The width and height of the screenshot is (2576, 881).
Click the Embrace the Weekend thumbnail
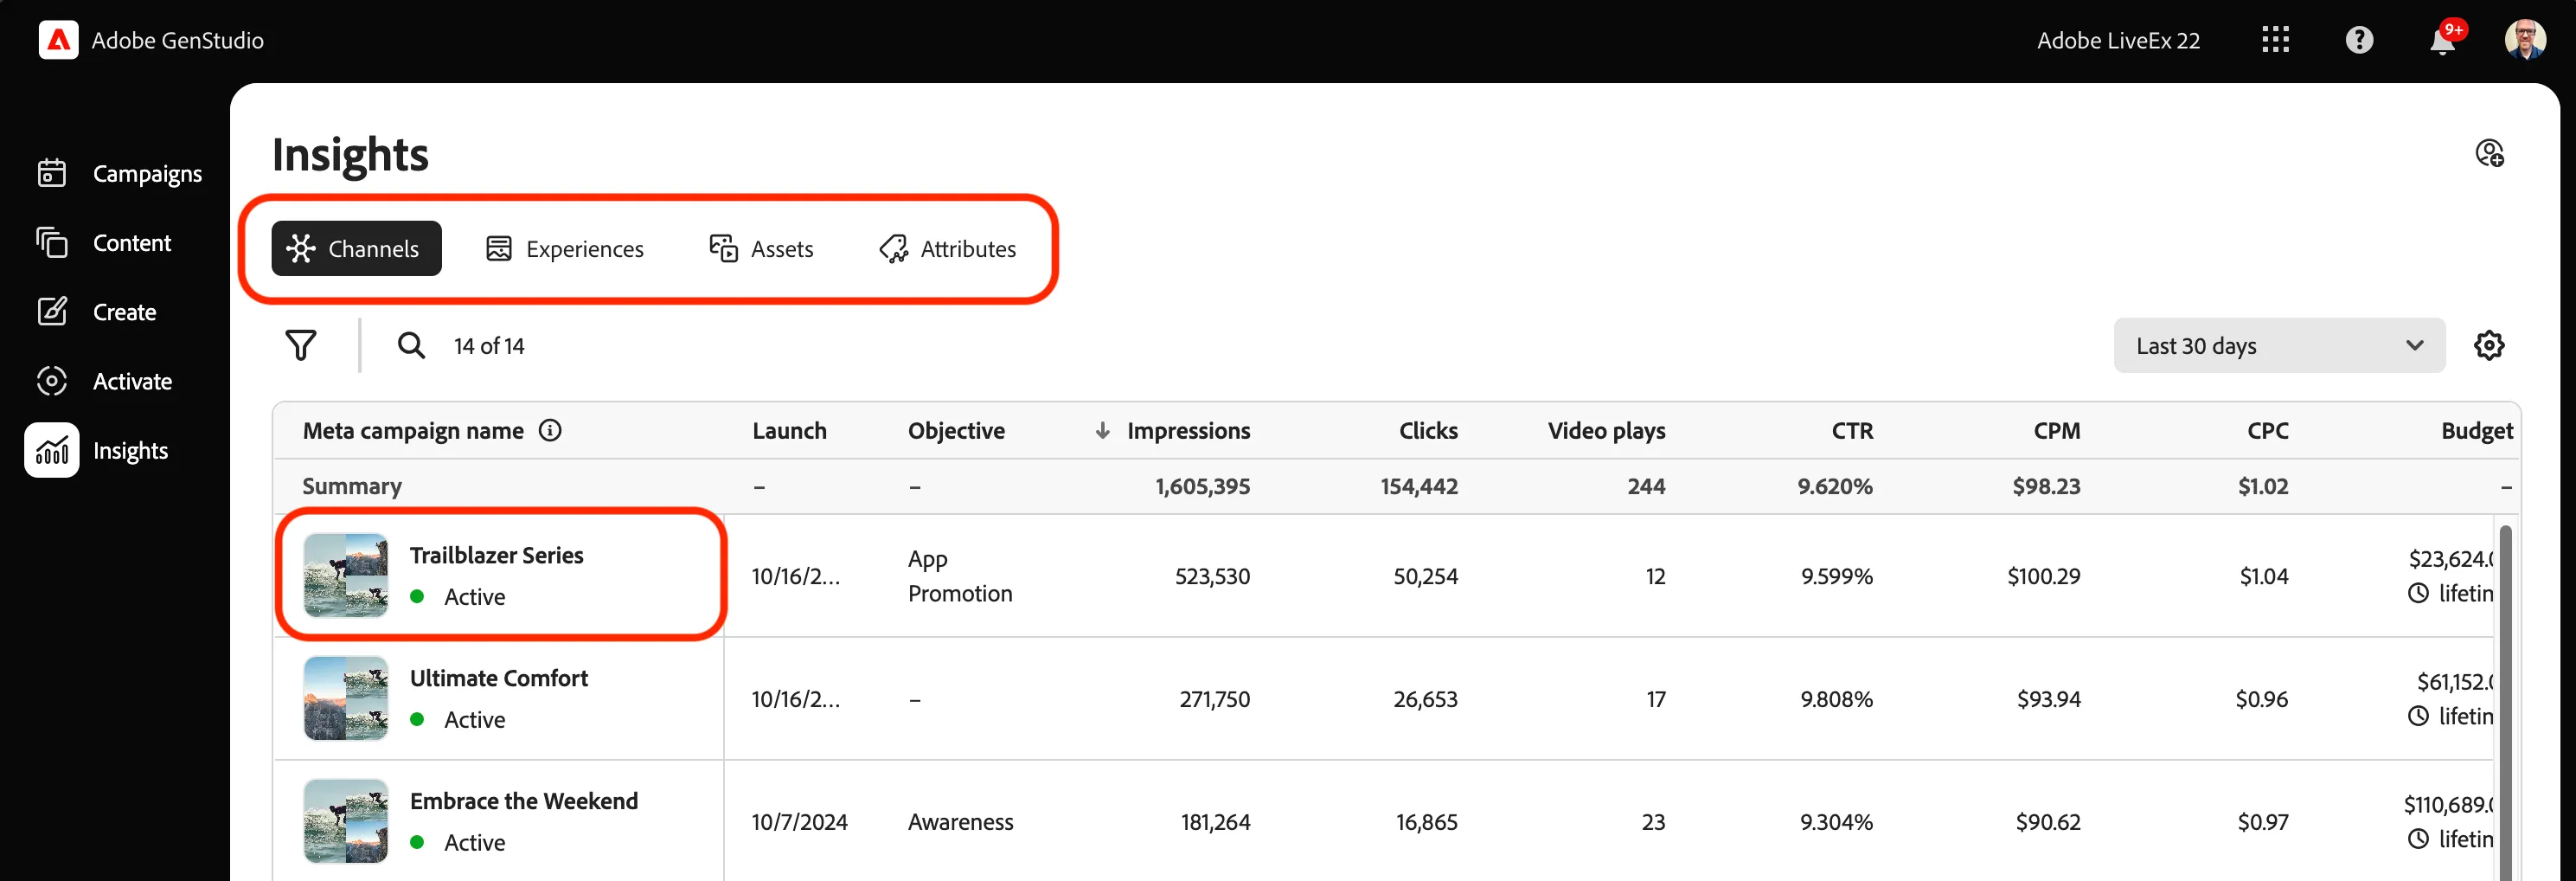[x=346, y=821]
